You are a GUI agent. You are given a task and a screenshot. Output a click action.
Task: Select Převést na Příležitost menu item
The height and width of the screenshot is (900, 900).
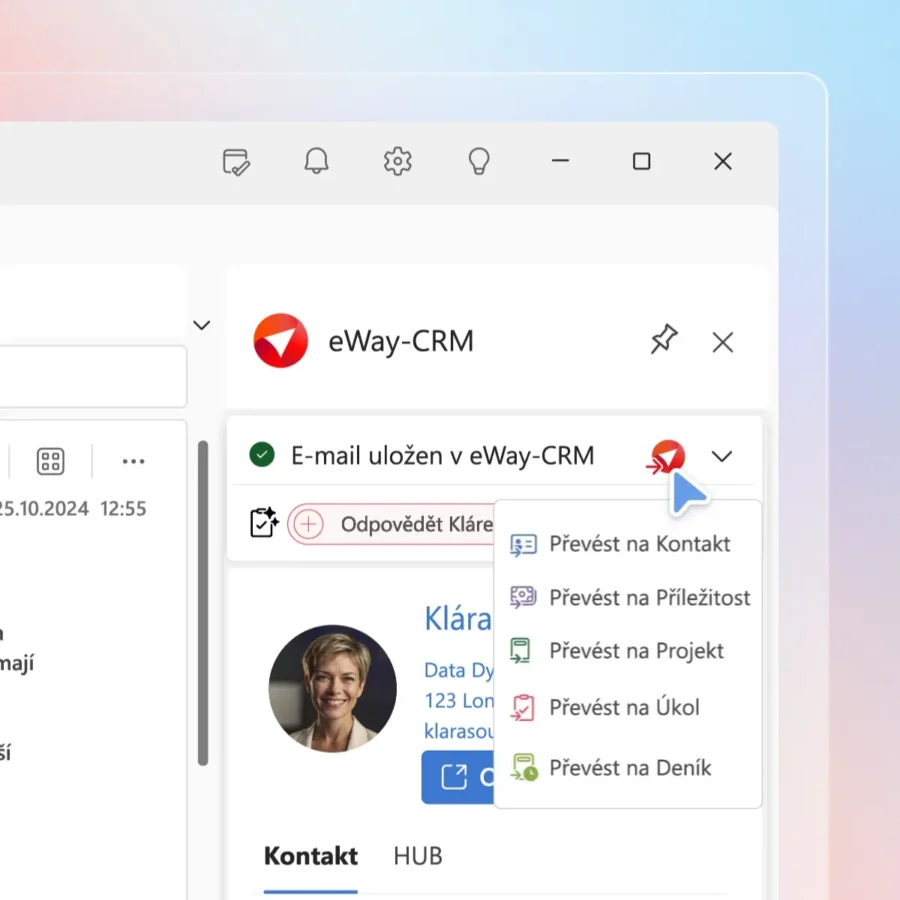point(628,598)
